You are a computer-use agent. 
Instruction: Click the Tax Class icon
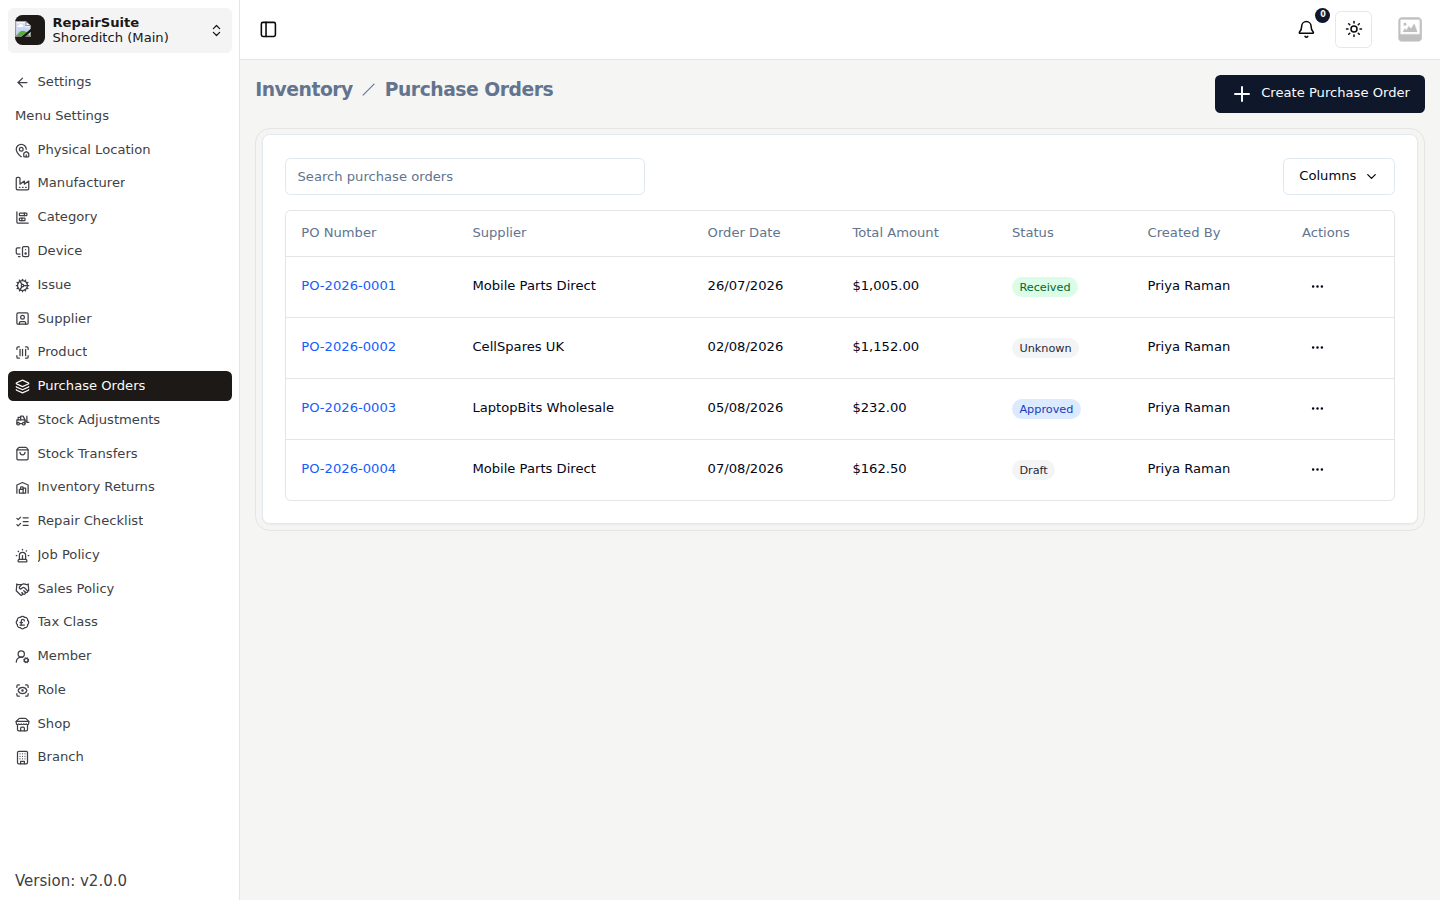[x=22, y=622]
